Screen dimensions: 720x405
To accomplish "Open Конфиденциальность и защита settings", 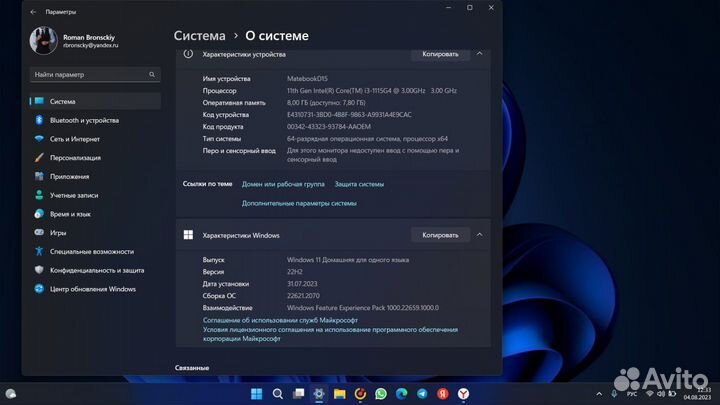I will click(95, 270).
